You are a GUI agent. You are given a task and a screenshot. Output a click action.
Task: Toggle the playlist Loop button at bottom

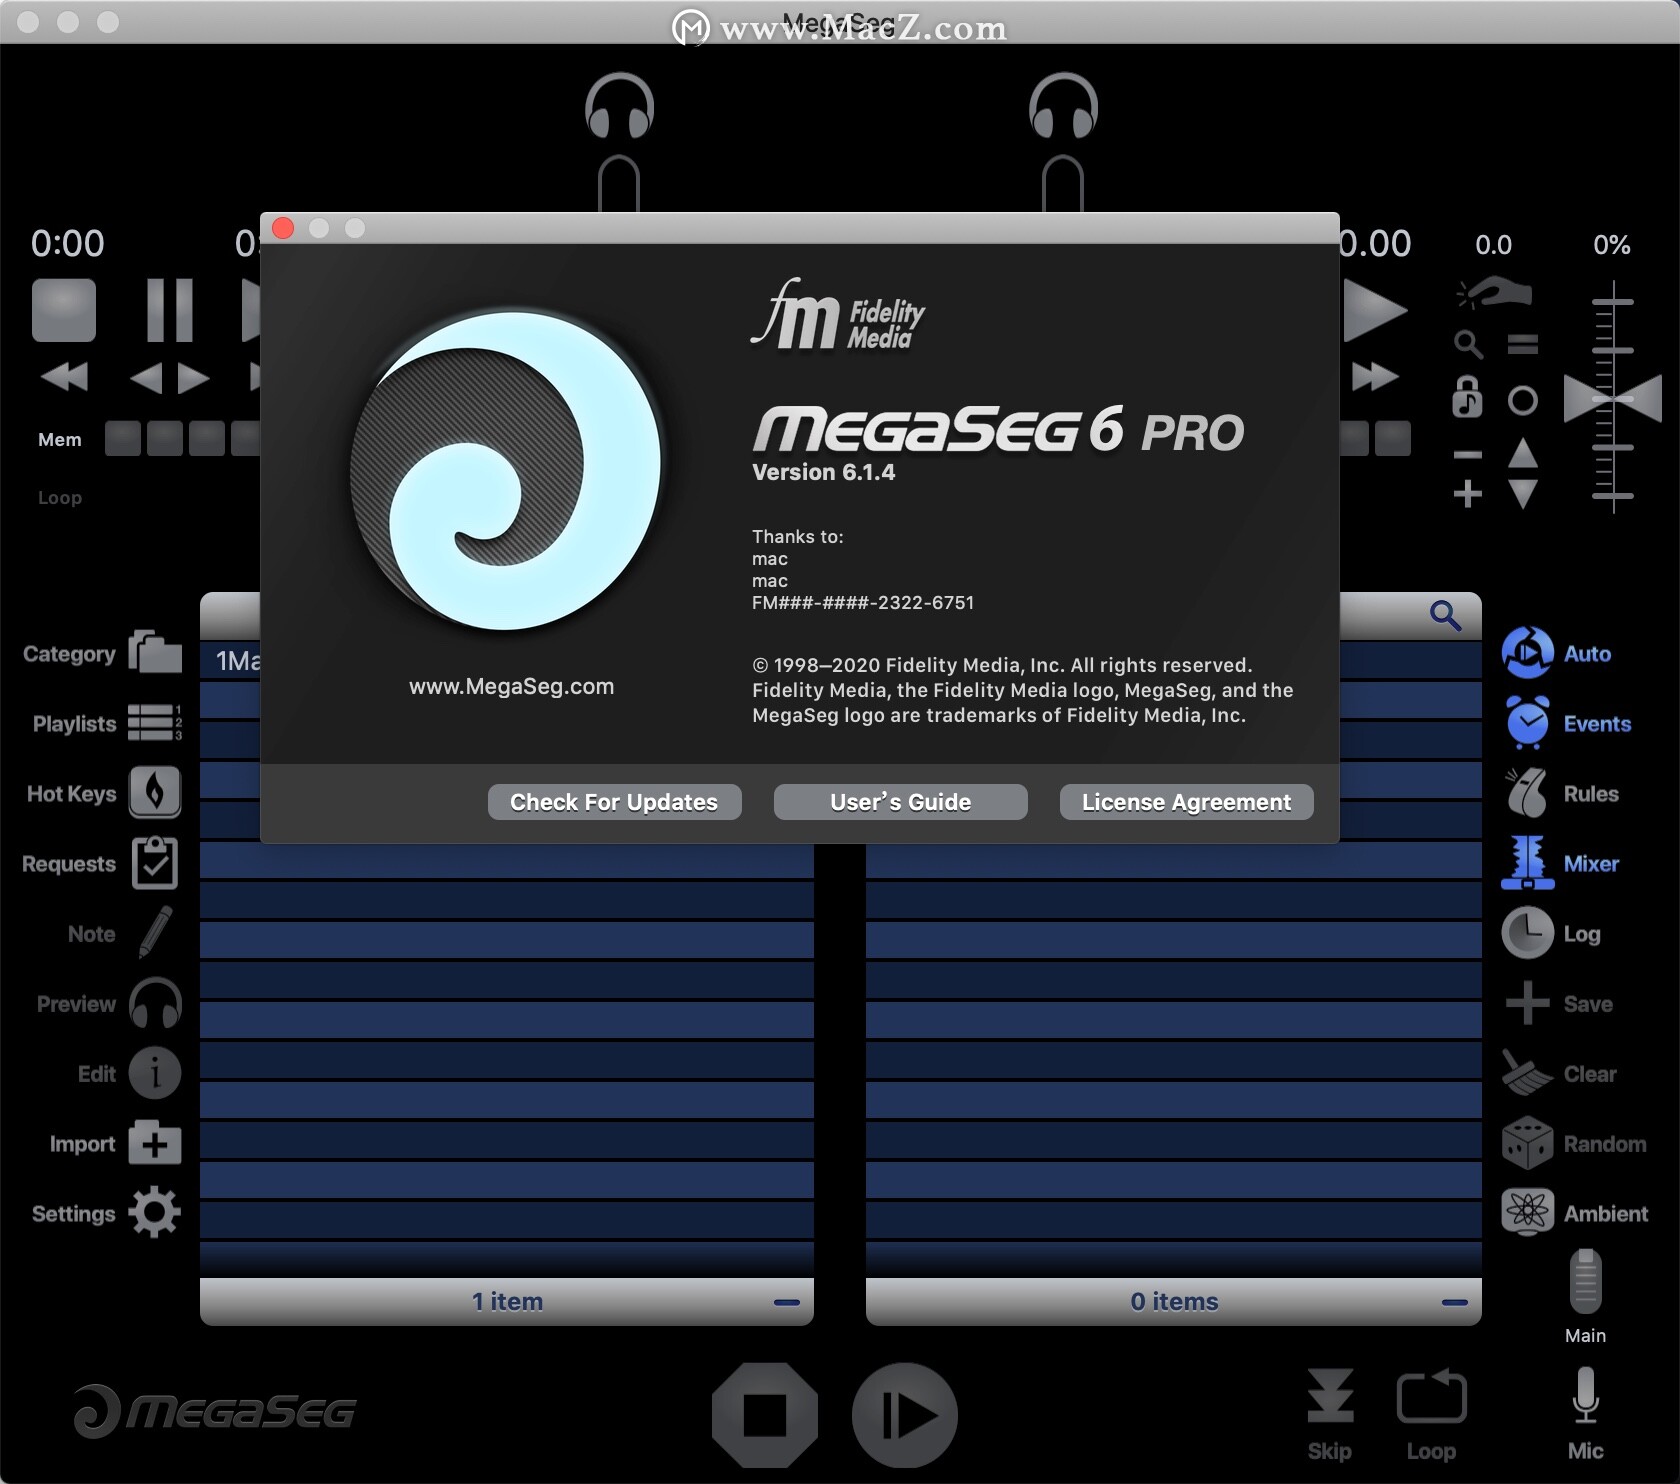click(x=1431, y=1396)
